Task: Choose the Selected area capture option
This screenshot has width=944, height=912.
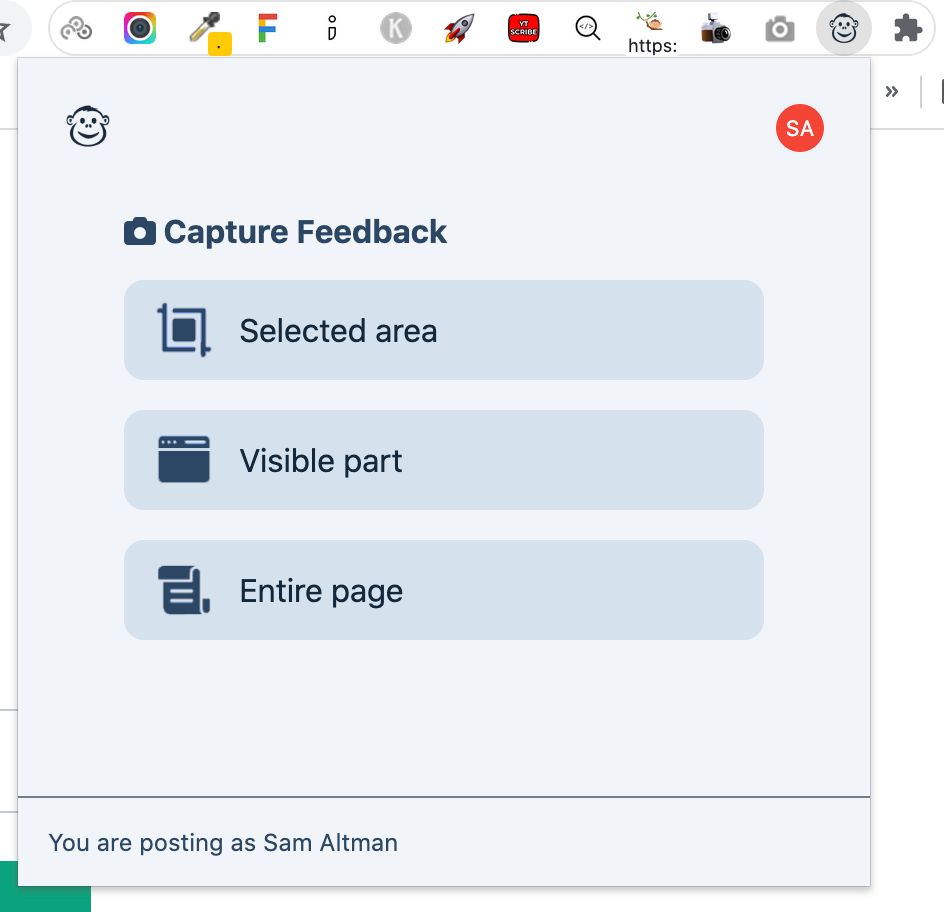Action: coord(443,329)
